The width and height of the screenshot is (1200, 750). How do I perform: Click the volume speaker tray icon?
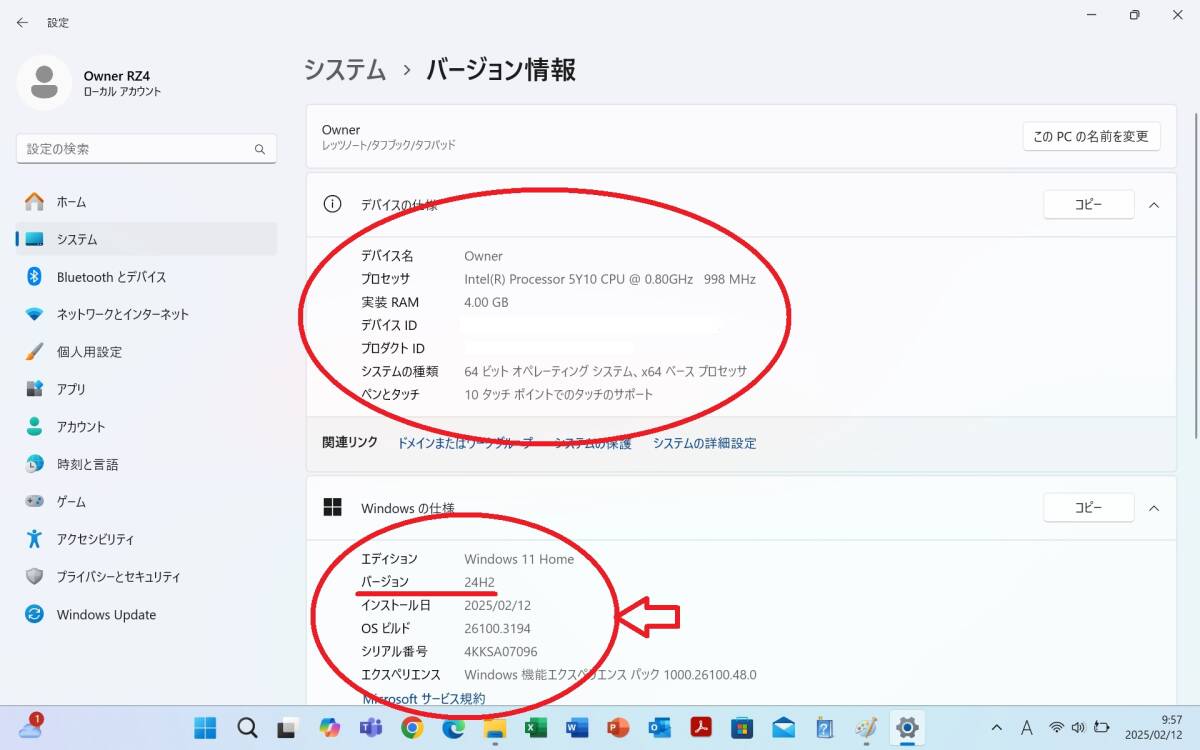pos(1078,727)
